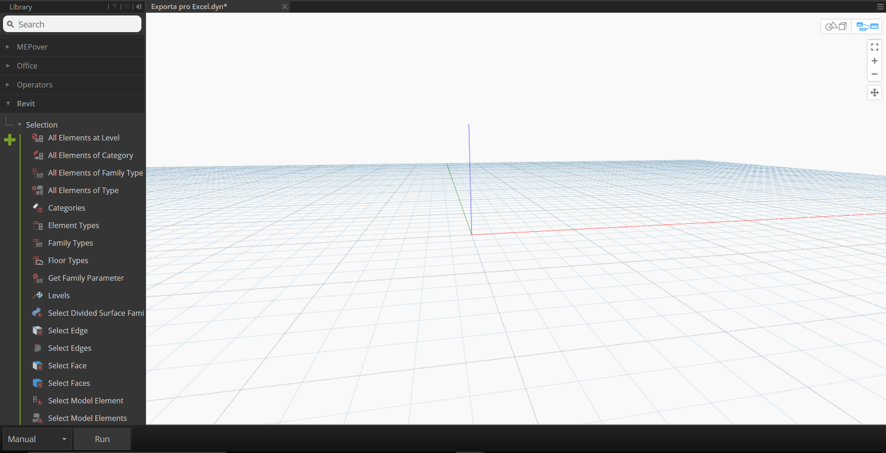The width and height of the screenshot is (886, 453).
Task: Collapse the Library panel sidebar
Action: click(138, 7)
